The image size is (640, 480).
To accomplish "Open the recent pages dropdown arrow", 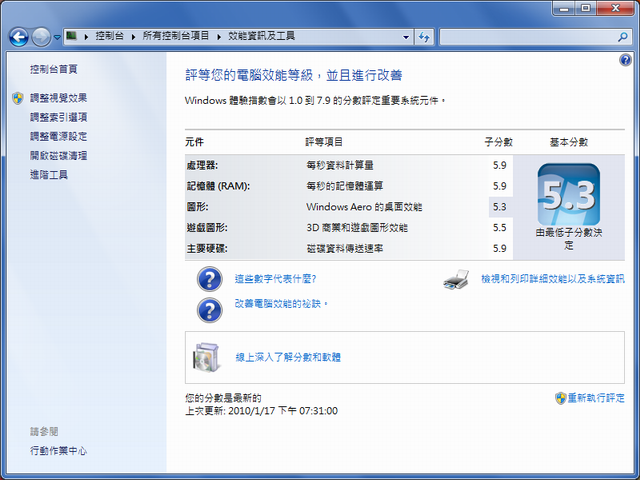I will [x=57, y=37].
